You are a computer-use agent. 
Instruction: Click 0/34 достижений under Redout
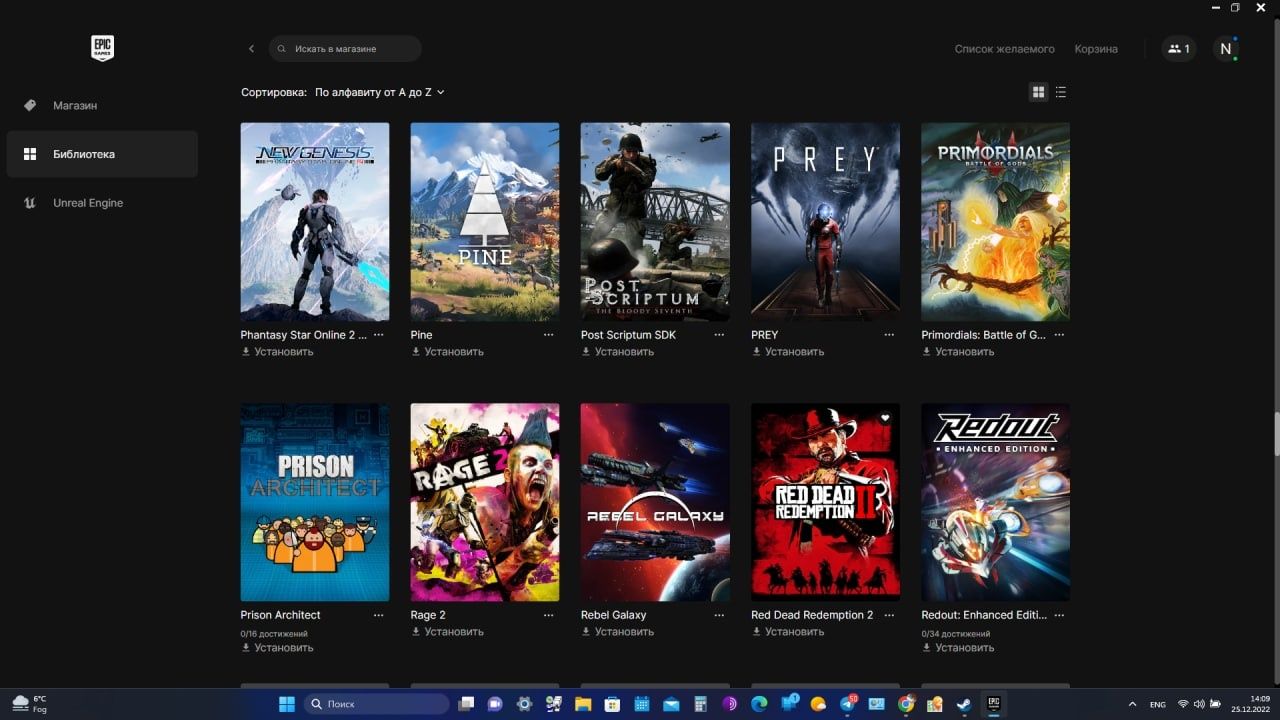point(955,633)
